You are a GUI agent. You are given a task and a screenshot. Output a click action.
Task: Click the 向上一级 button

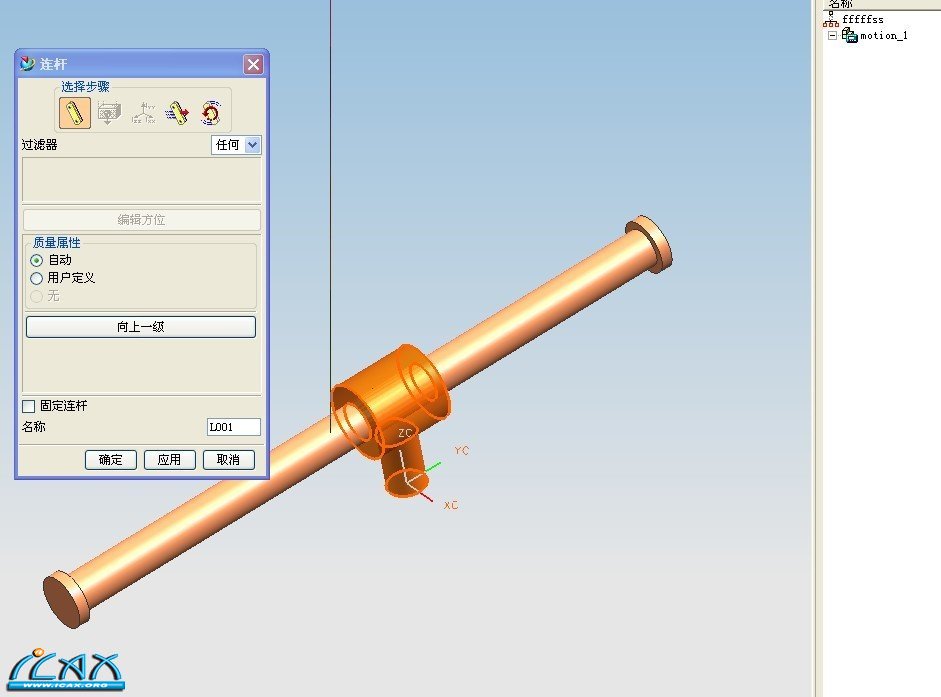pos(141,327)
